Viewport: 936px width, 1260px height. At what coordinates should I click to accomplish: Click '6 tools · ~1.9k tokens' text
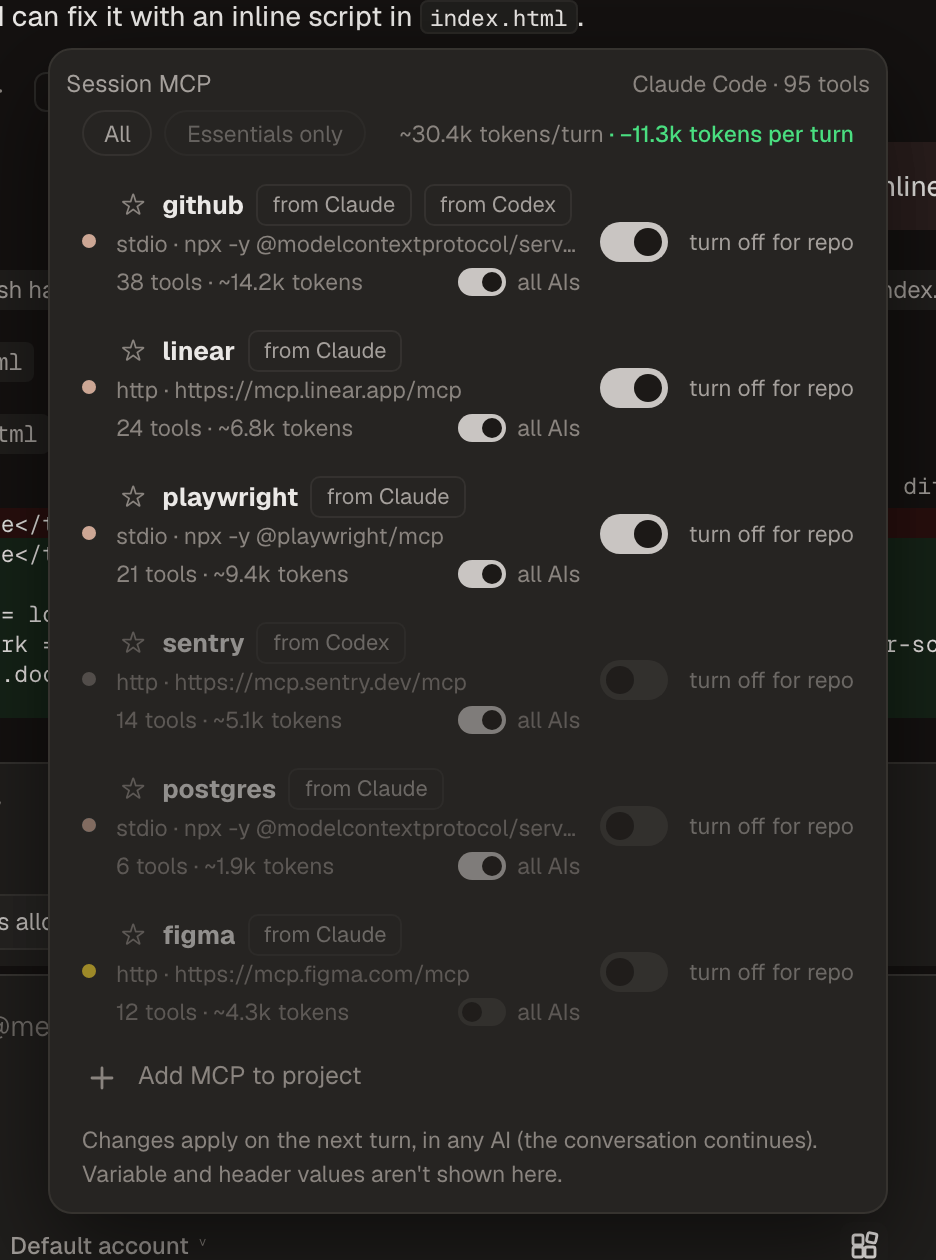click(225, 866)
